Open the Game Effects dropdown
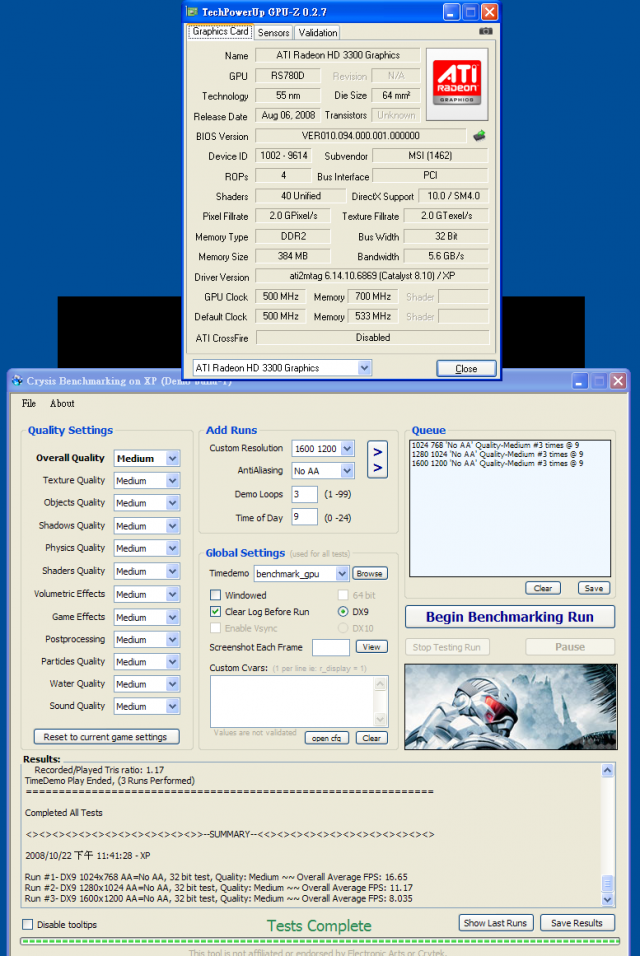The height and width of the screenshot is (957, 640). (173, 617)
